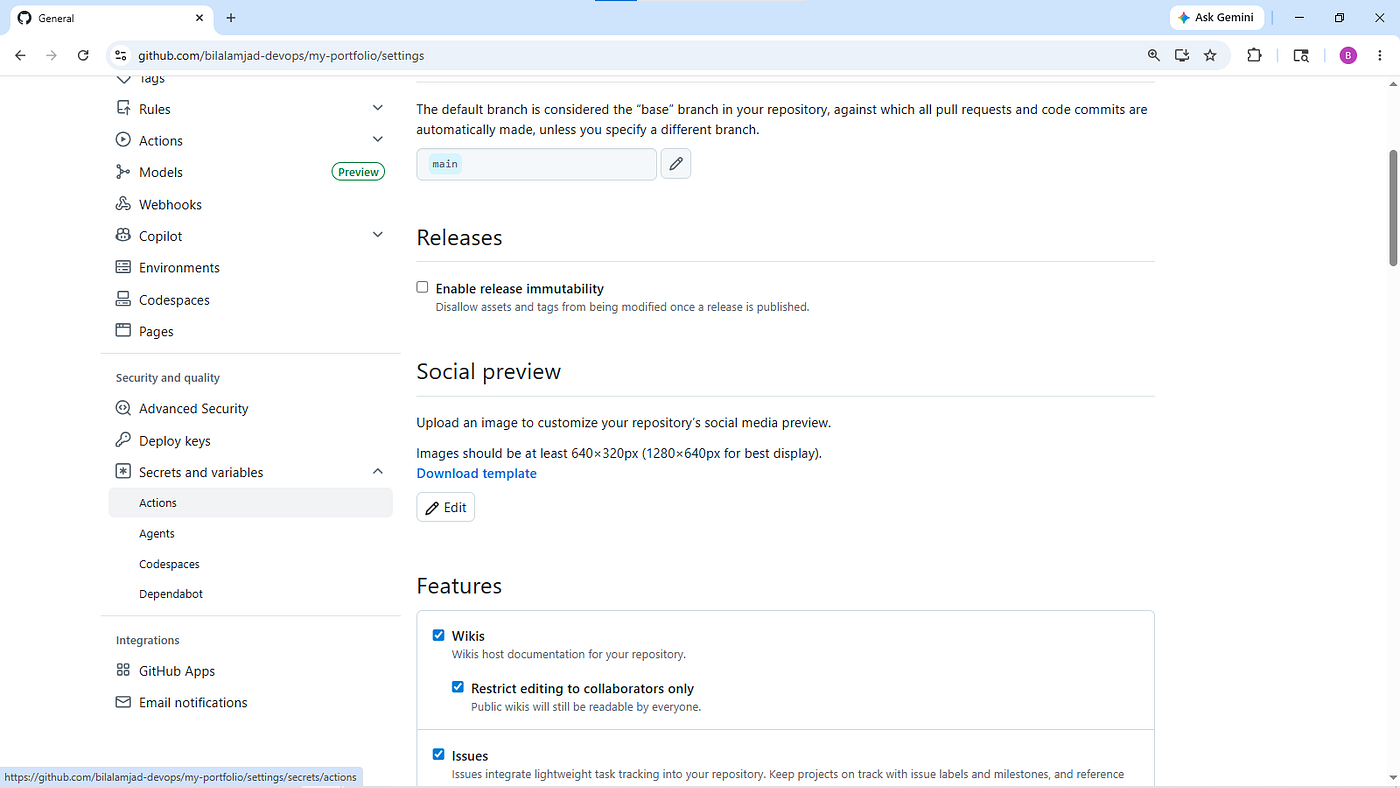Click the pencil icon to rename default branch
Viewport: 1400px width, 788px height.
[x=676, y=164]
